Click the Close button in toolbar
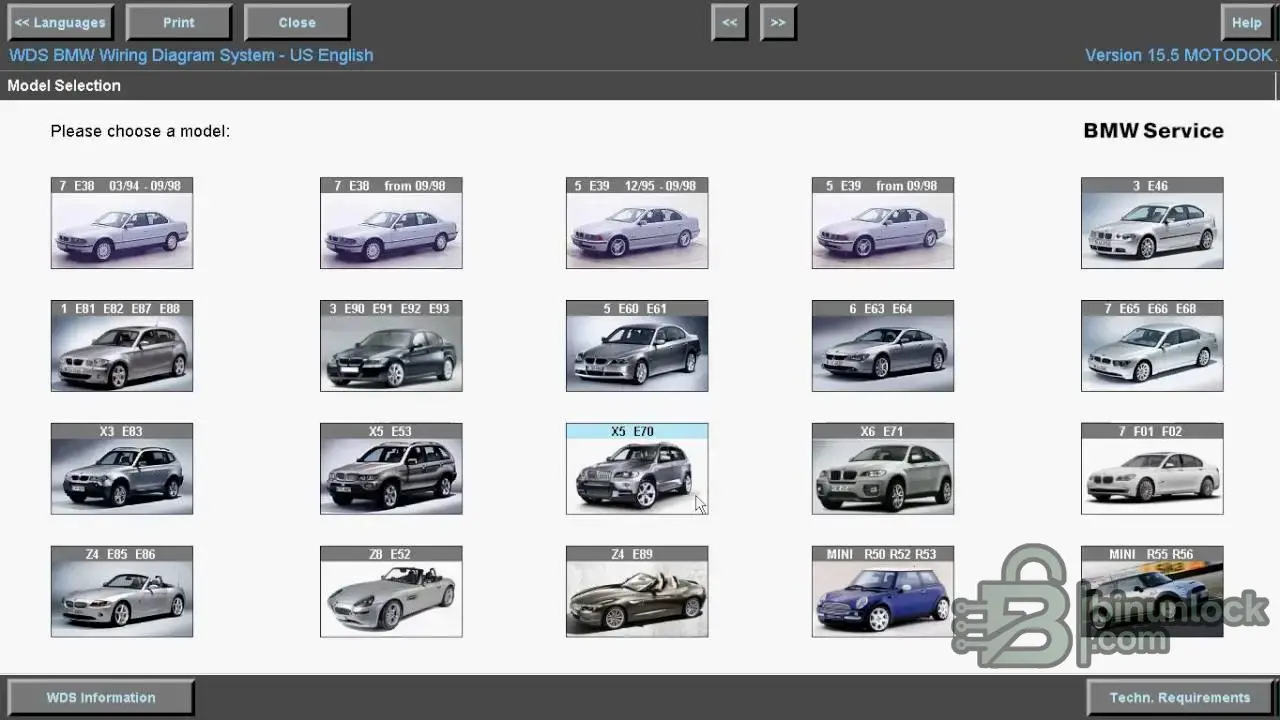The width and height of the screenshot is (1280, 720). [297, 22]
